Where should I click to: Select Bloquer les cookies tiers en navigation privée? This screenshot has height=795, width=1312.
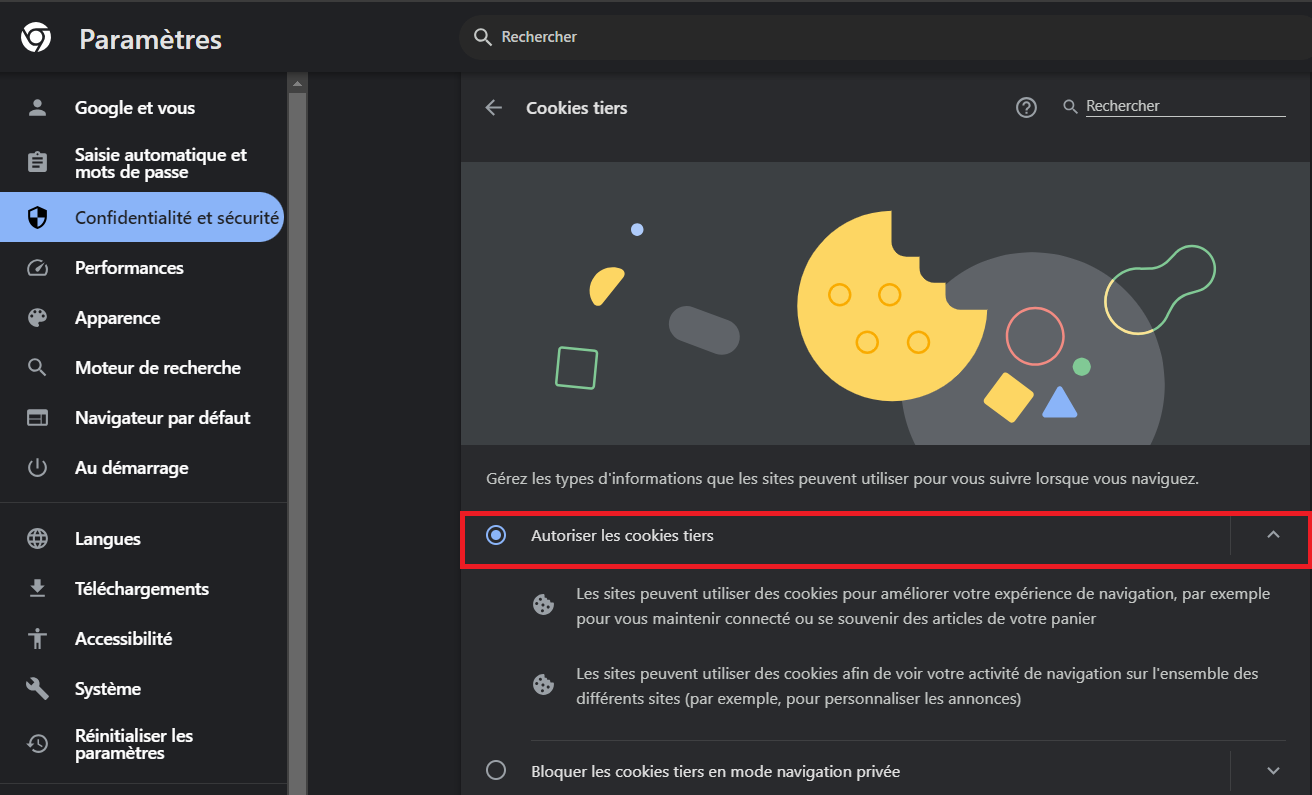(x=495, y=771)
